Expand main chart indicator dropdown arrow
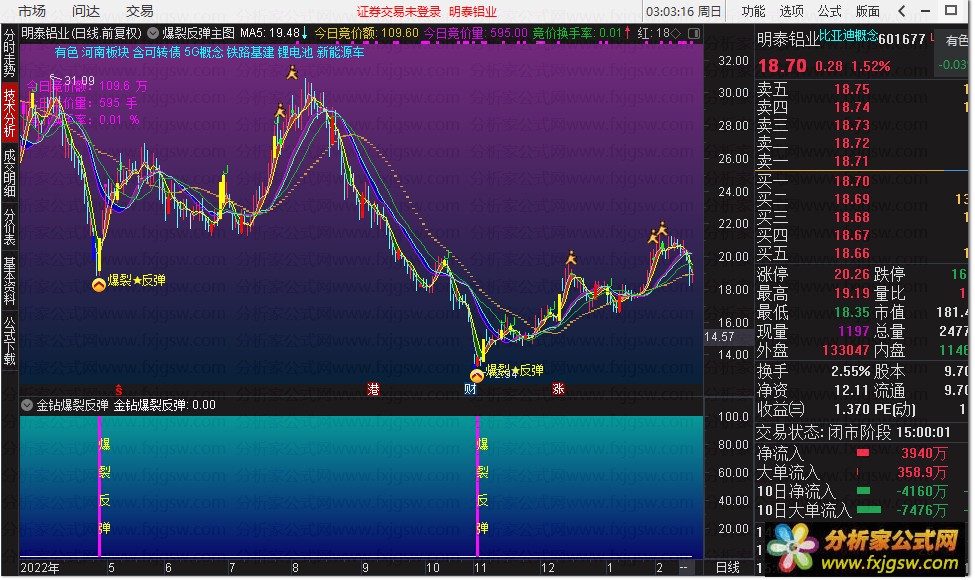975x580 pixels. [x=153, y=33]
